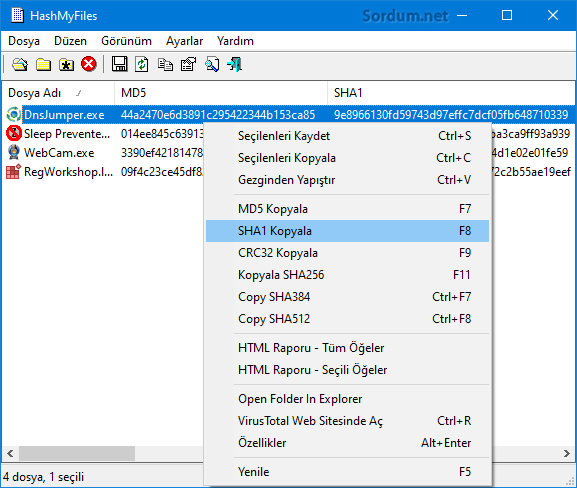577x488 pixels.
Task: Click the Find magnifier toolbar icon
Action: tap(212, 64)
